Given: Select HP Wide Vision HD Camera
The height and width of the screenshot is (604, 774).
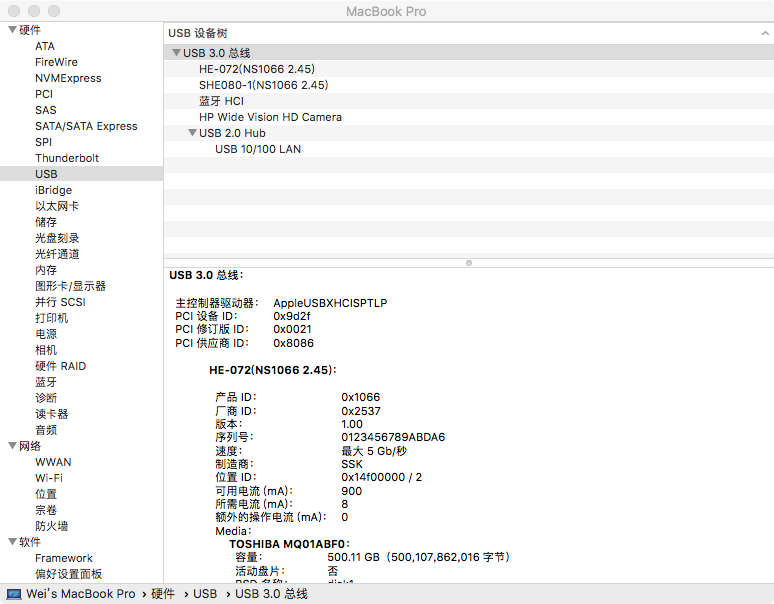Looking at the screenshot, I should 270,117.
